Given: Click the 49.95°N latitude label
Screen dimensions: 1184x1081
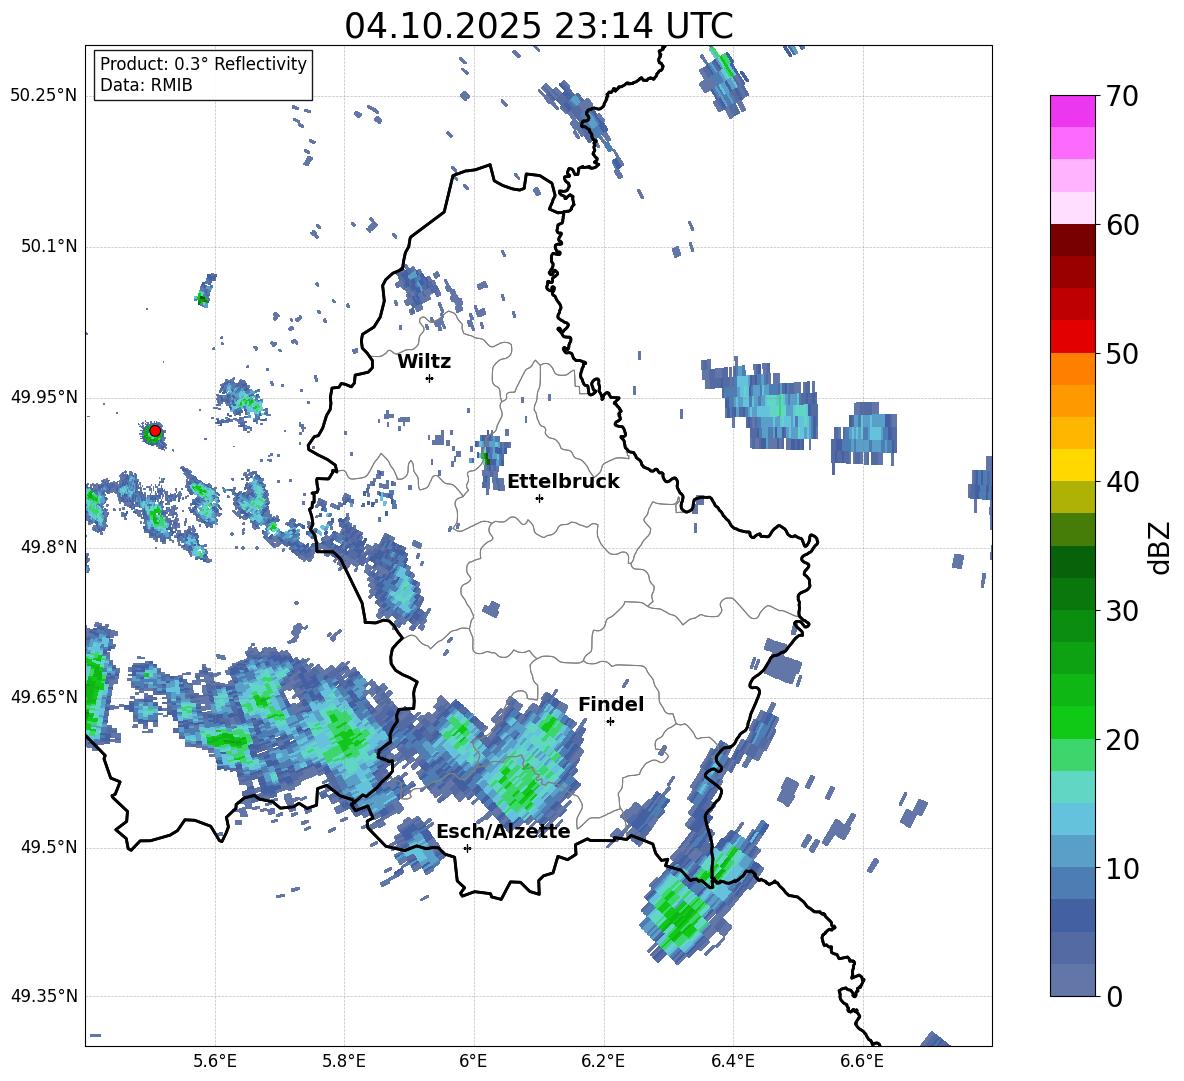Looking at the screenshot, I should click(44, 397).
